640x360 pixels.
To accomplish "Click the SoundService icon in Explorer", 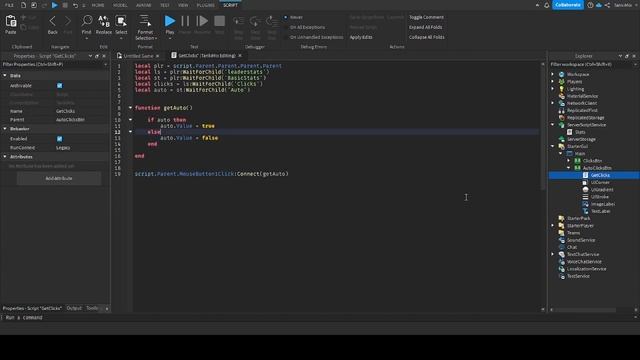I will click(562, 240).
